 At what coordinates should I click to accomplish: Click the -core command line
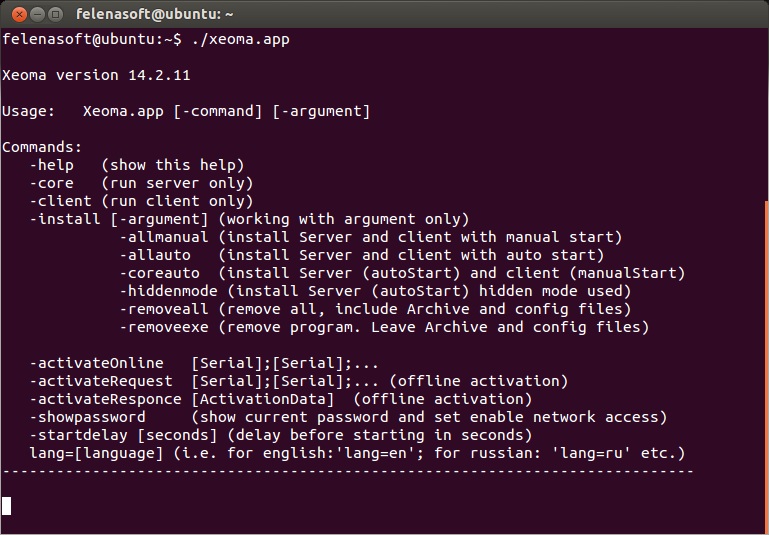pos(141,183)
